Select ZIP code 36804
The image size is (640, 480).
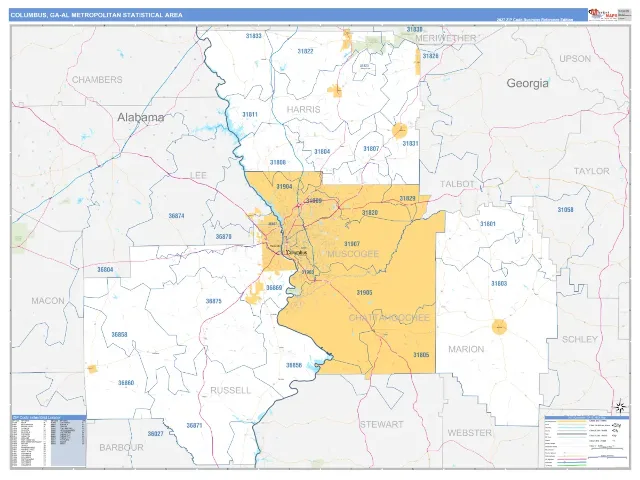pyautogui.click(x=105, y=270)
